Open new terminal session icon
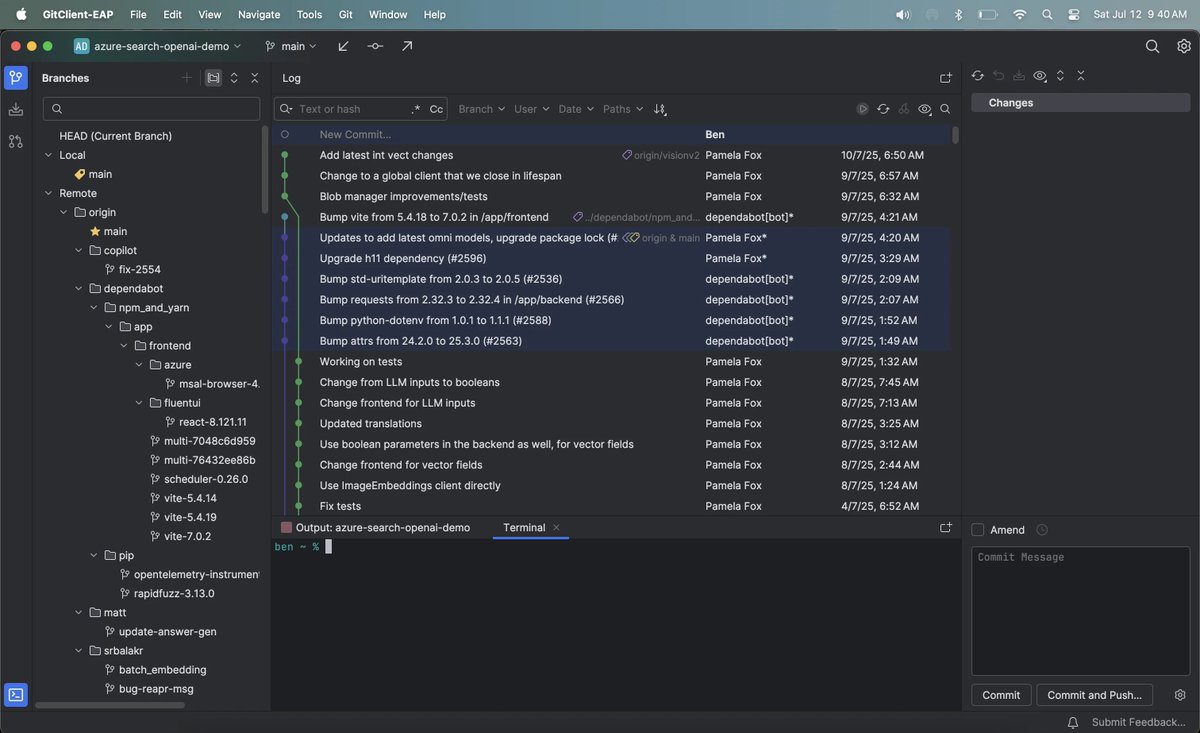1200x733 pixels. [946, 527]
